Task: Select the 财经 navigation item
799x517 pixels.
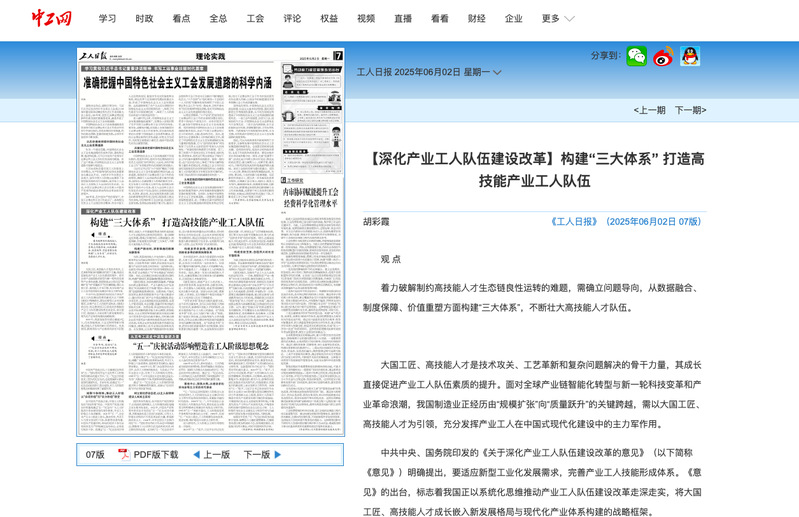Action: pyautogui.click(x=476, y=18)
